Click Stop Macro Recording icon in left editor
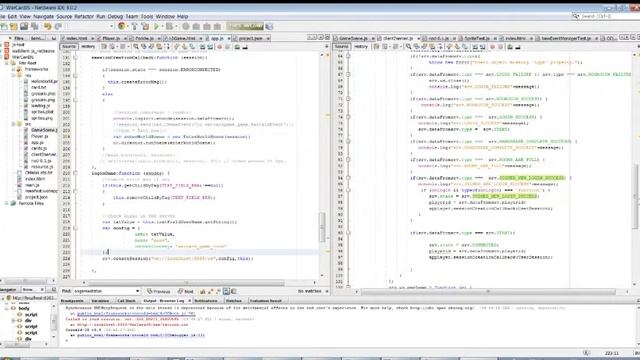This screenshot has width=640, height=360. [x=228, y=47]
